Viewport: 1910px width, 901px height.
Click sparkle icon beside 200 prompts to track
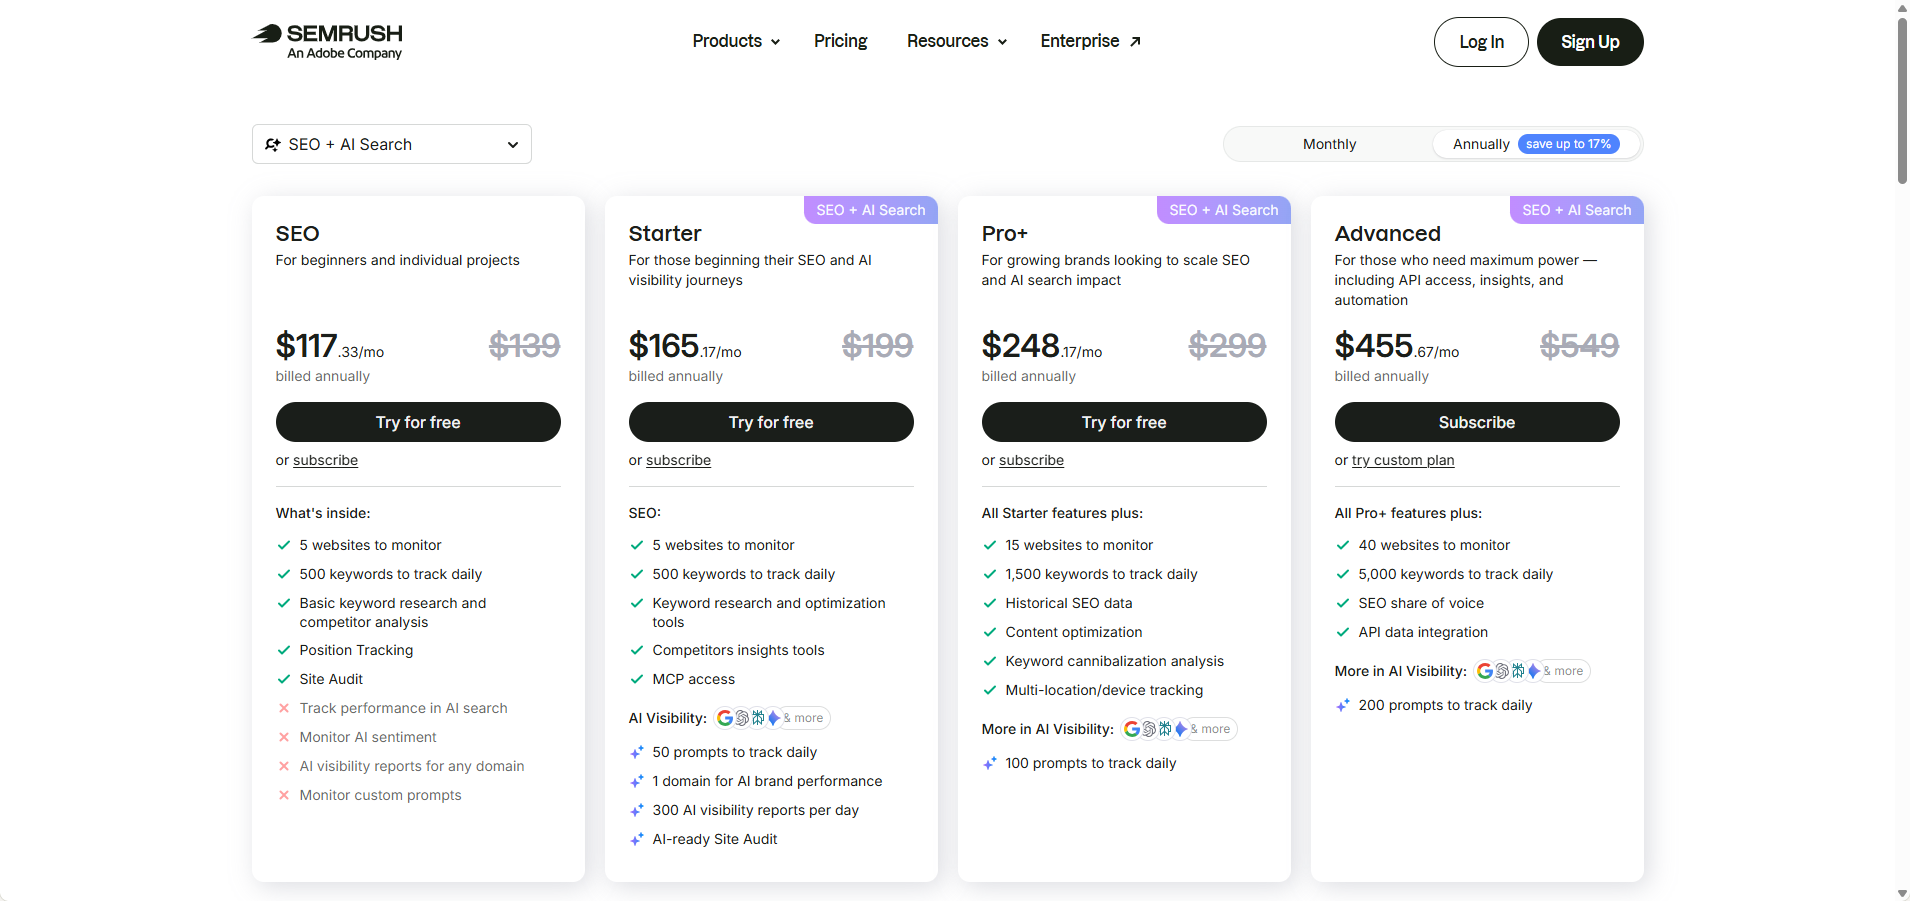pos(1342,705)
